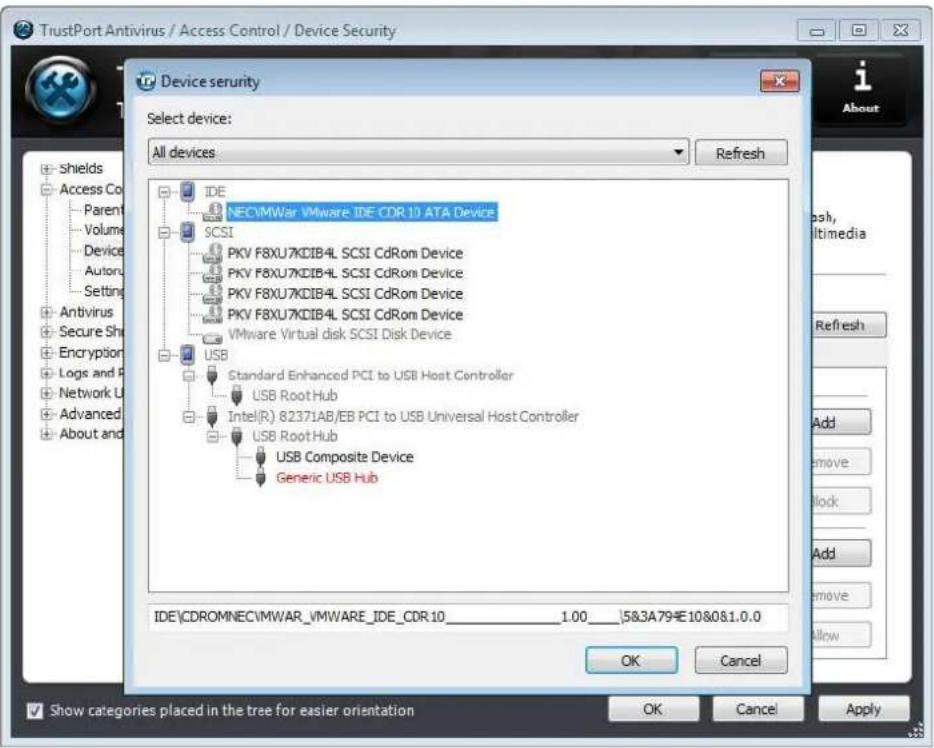
Task: Select Generic USB Hub
Action: [x=327, y=478]
